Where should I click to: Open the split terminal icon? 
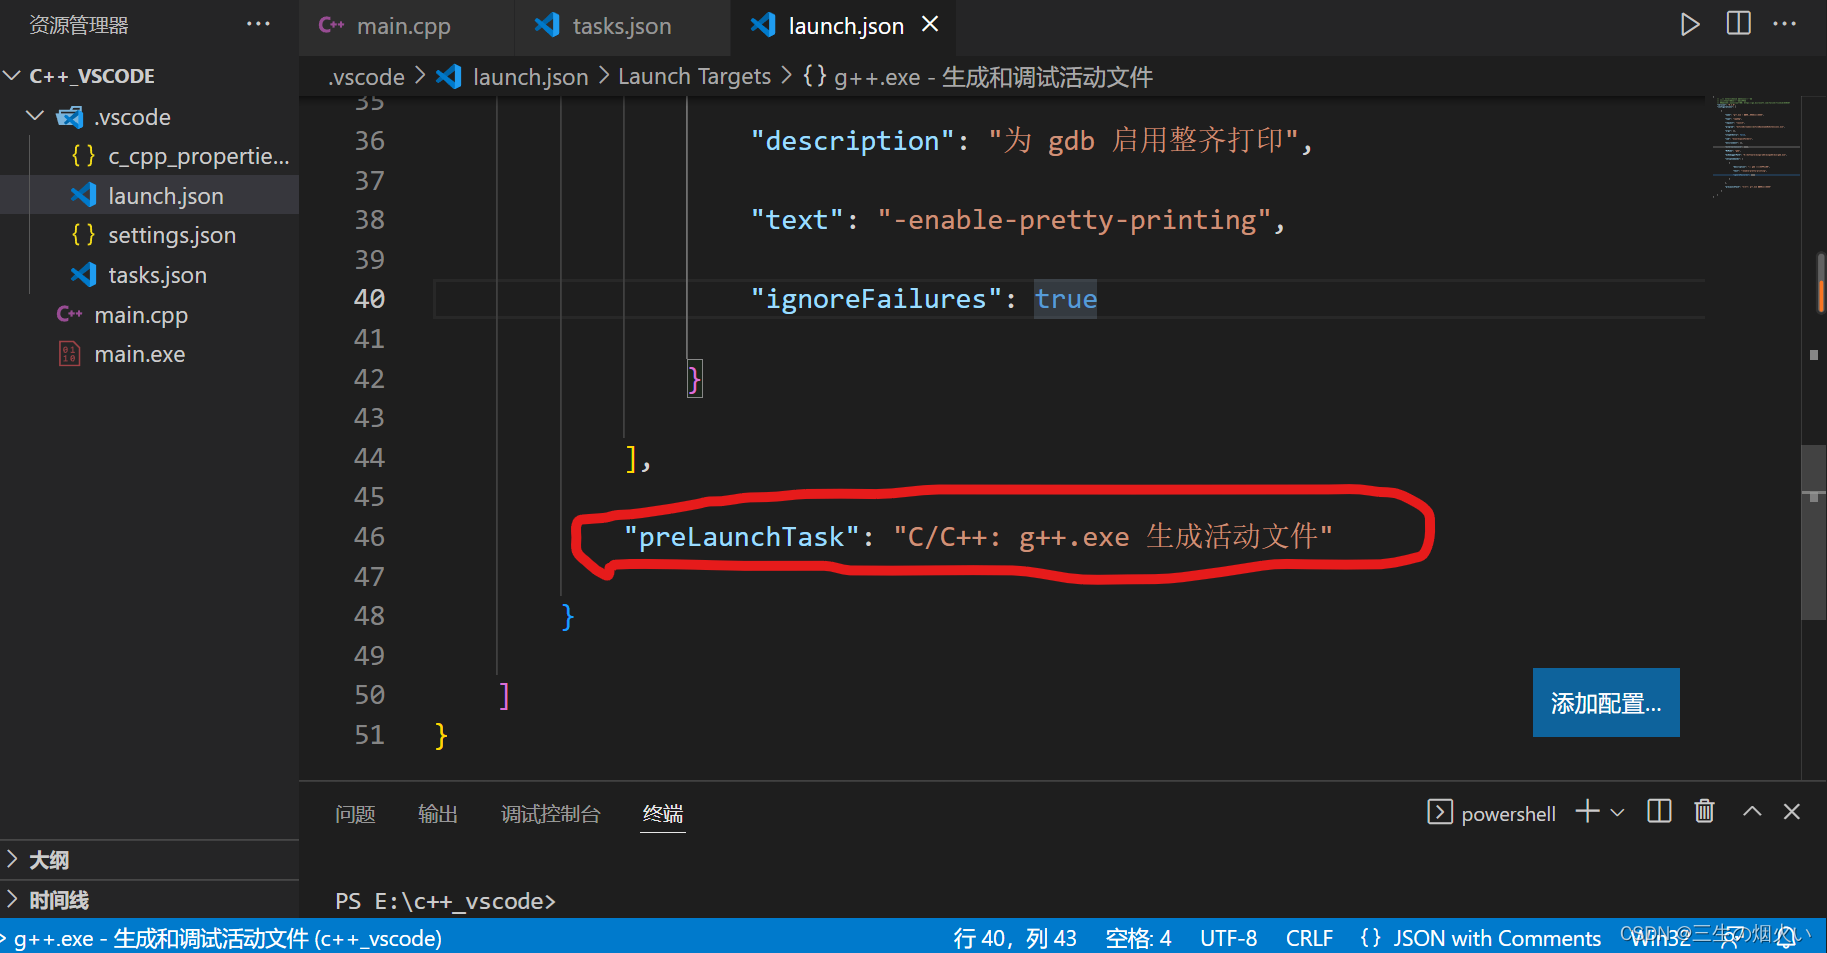1658,811
